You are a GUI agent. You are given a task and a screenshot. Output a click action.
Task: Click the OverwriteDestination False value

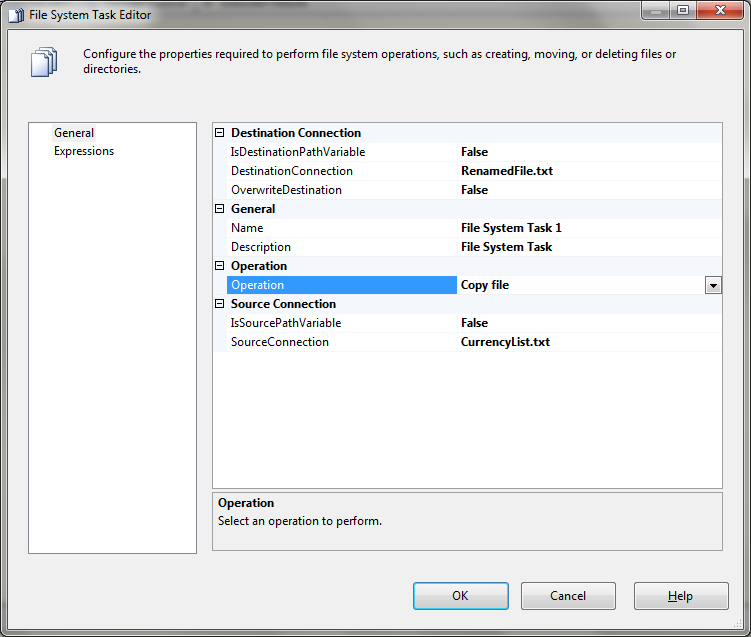[474, 190]
